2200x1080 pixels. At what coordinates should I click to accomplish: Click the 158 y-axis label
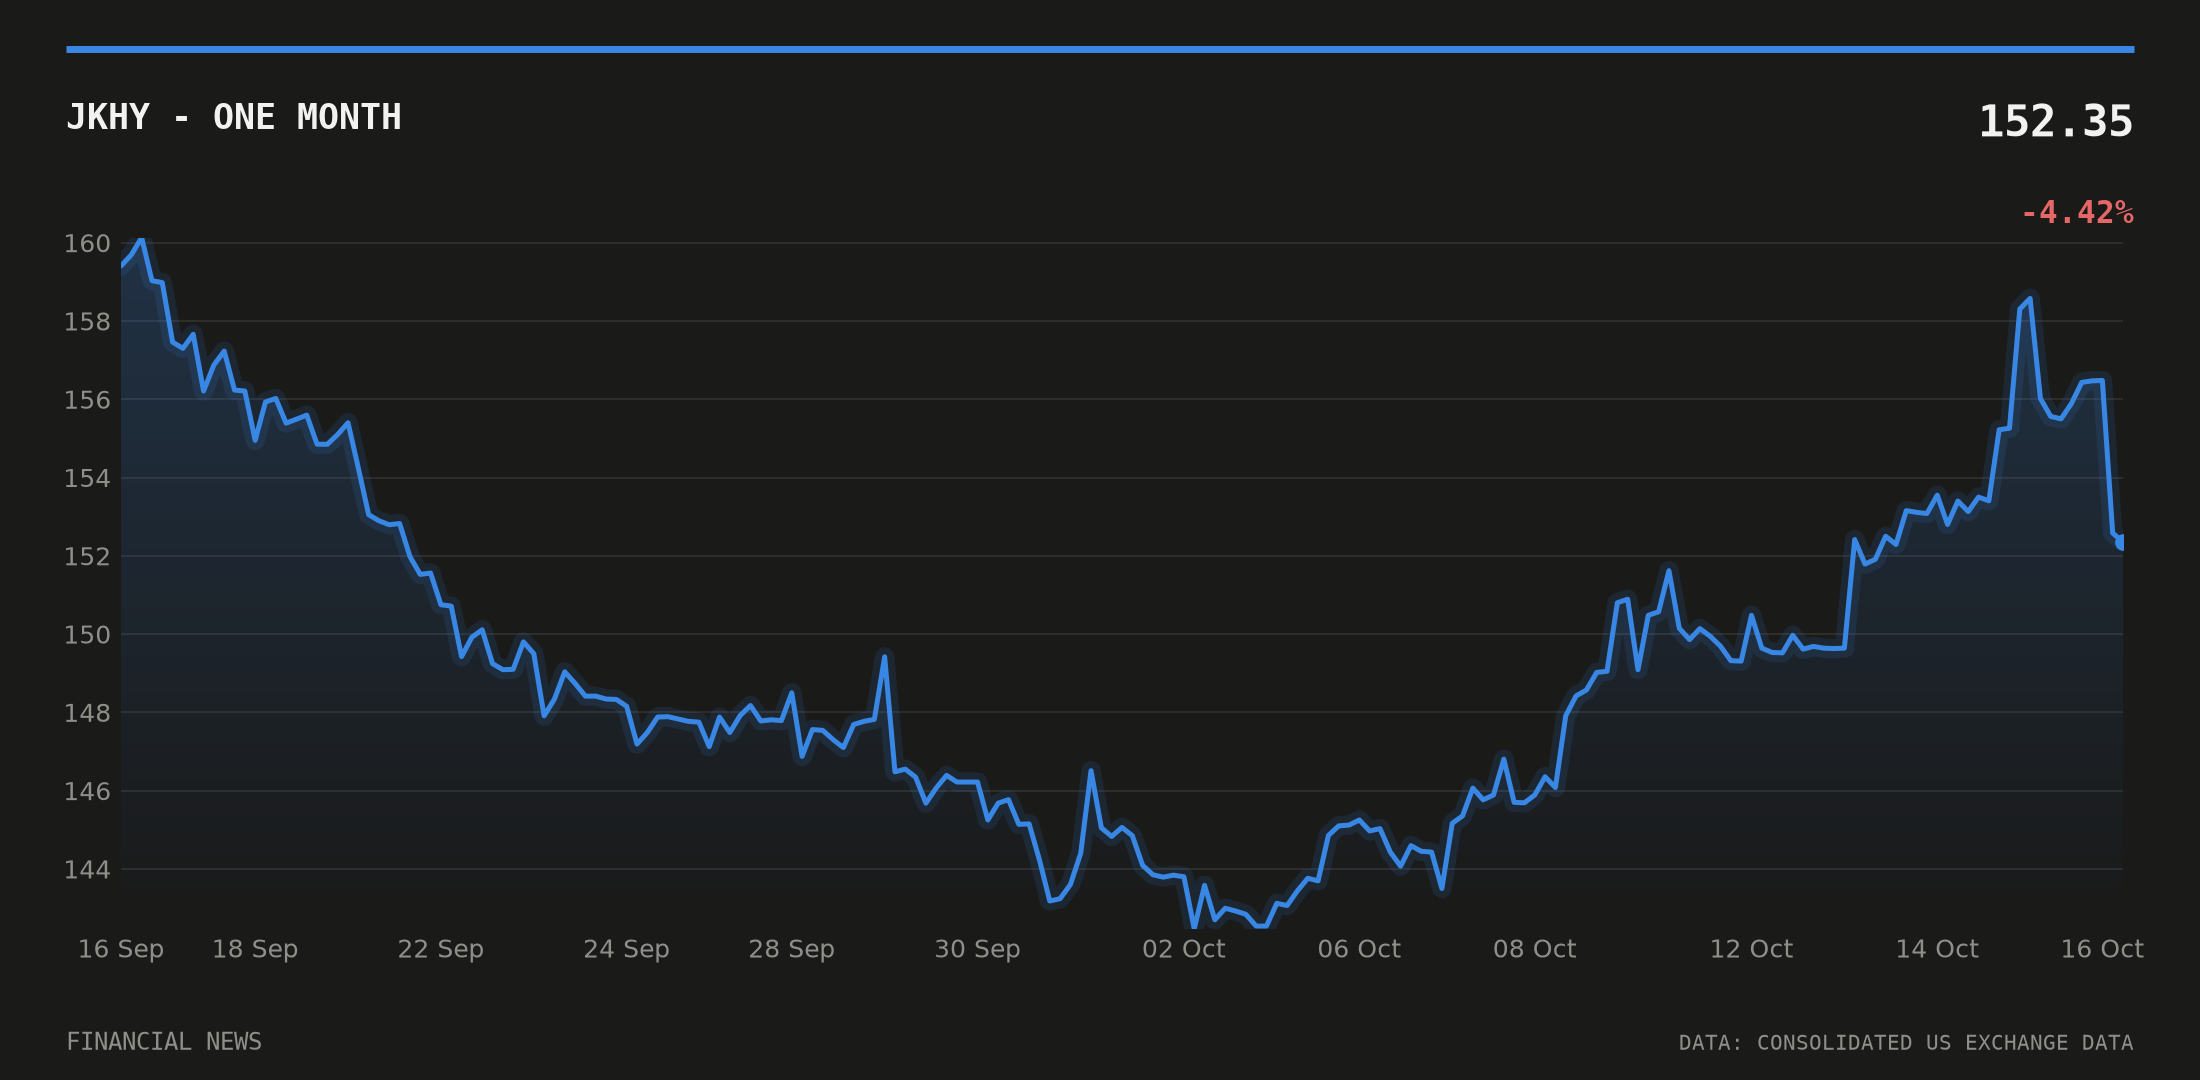[87, 322]
